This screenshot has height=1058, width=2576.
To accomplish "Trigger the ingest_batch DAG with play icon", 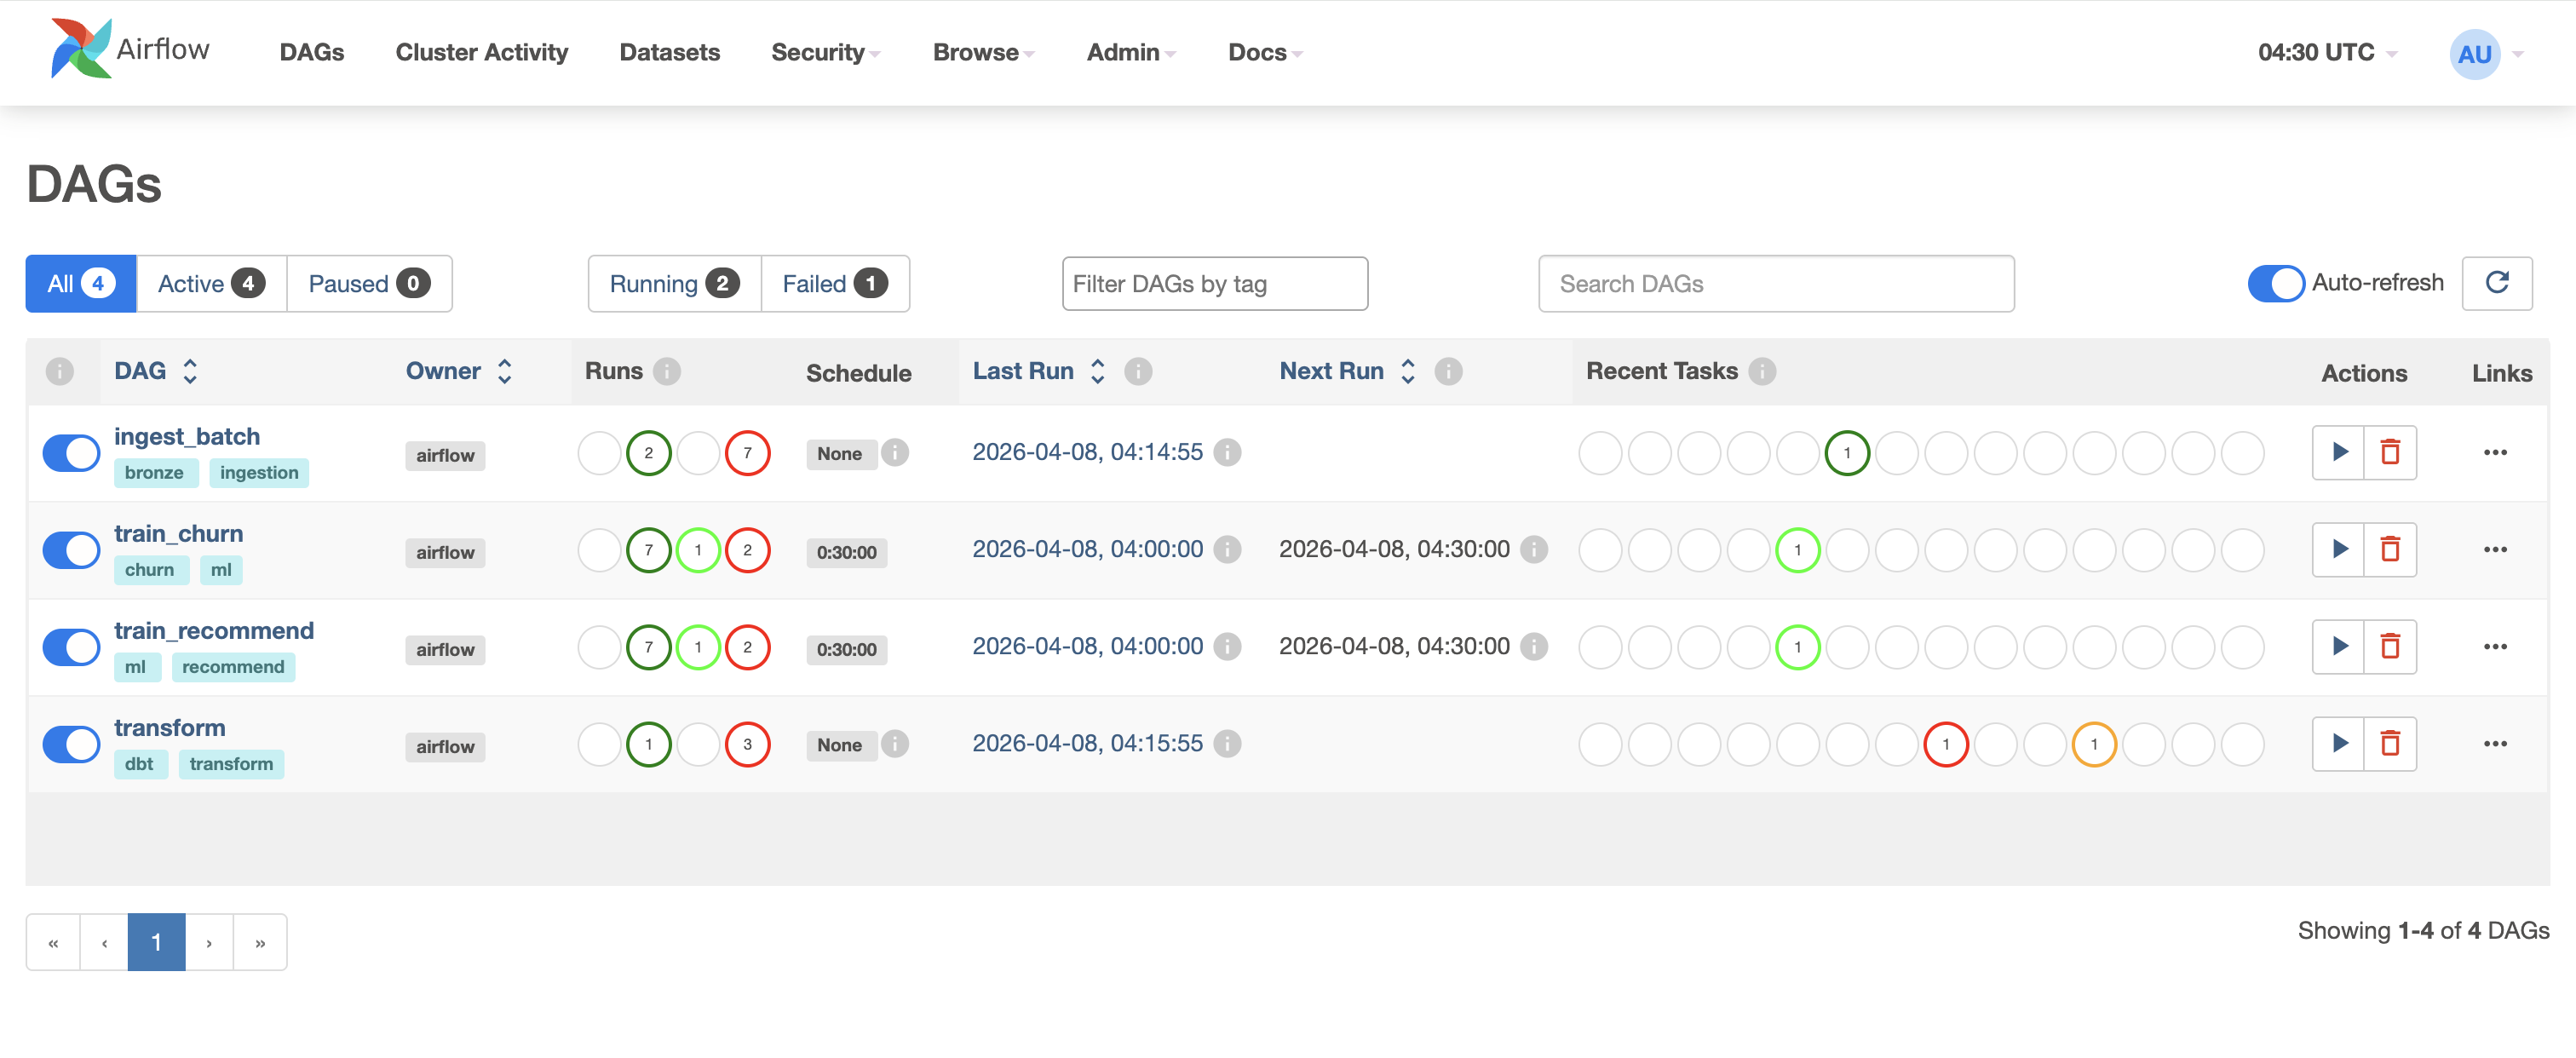I will (x=2339, y=452).
